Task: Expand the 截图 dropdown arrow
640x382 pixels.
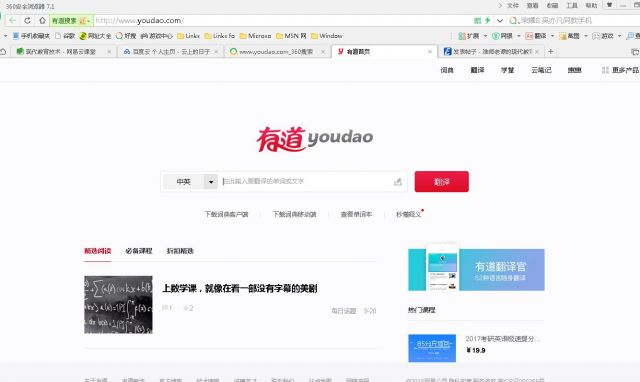Action: [586, 36]
